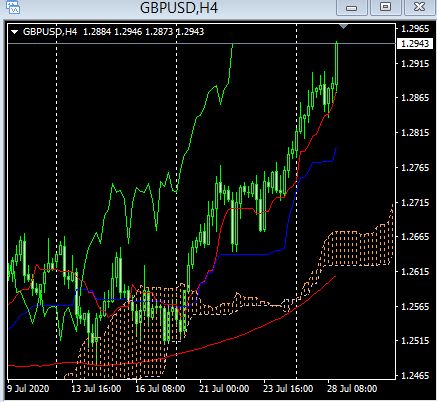The width and height of the screenshot is (437, 402).
Task: Click the blue Kijun-sen line end
Action: (336, 149)
